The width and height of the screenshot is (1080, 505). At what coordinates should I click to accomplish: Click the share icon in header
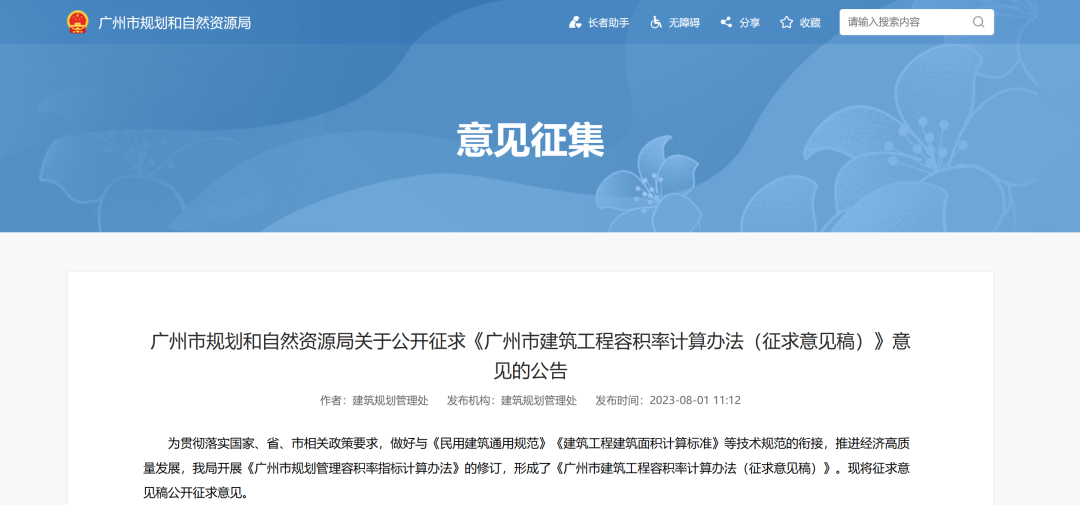pos(726,22)
